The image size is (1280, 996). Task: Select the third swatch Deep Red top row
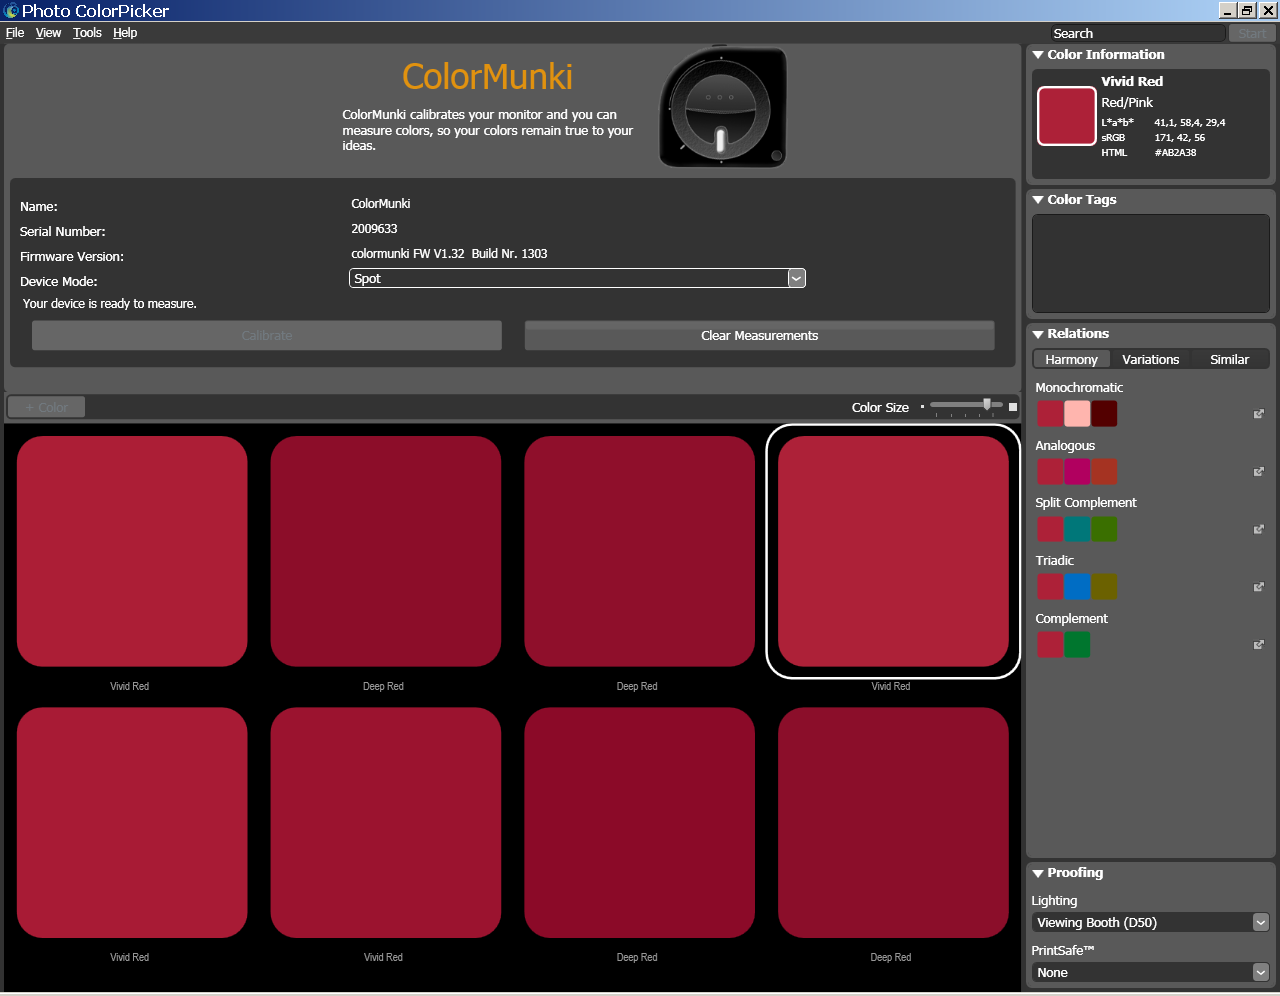pos(640,551)
